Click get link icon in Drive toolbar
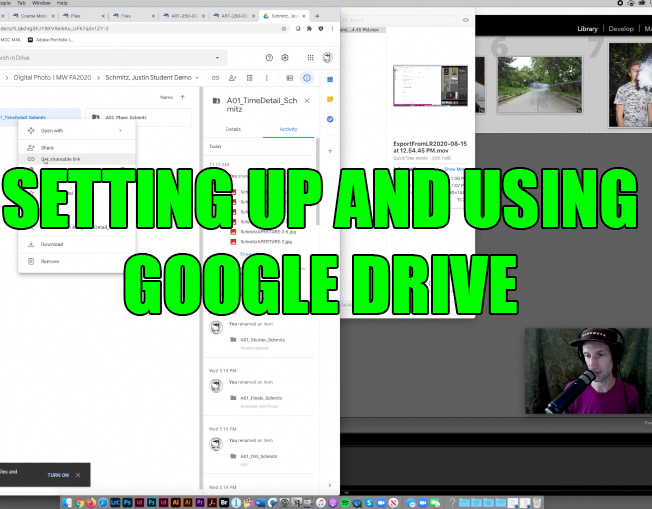652x509 pixels. point(215,78)
